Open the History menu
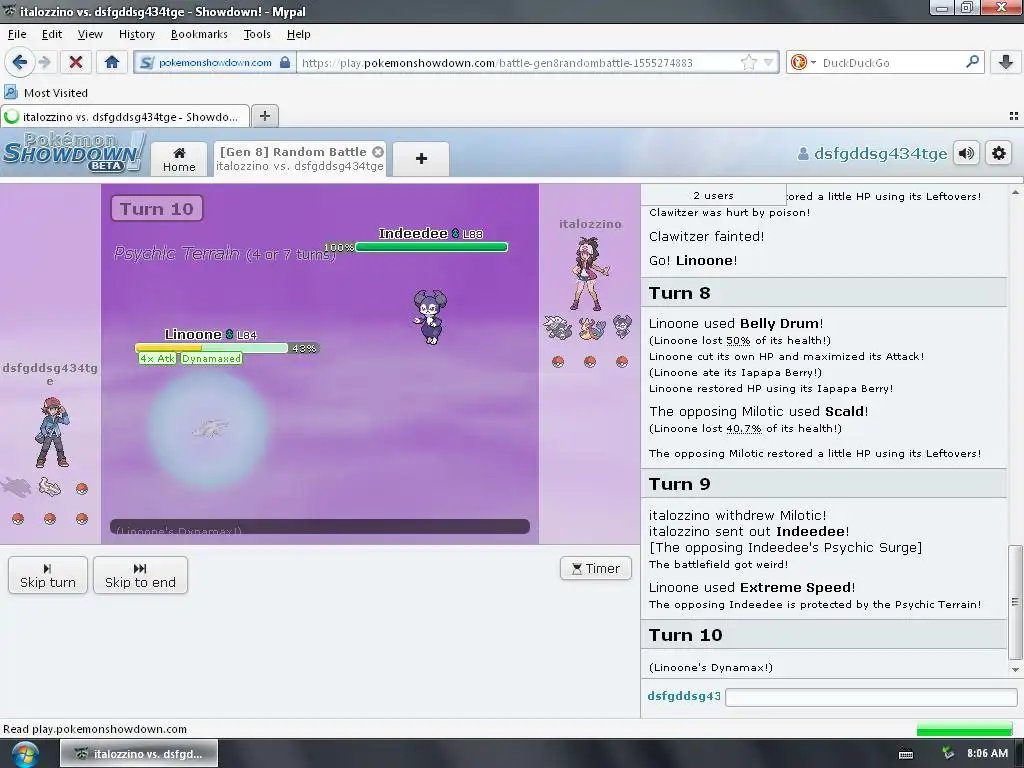 click(136, 34)
